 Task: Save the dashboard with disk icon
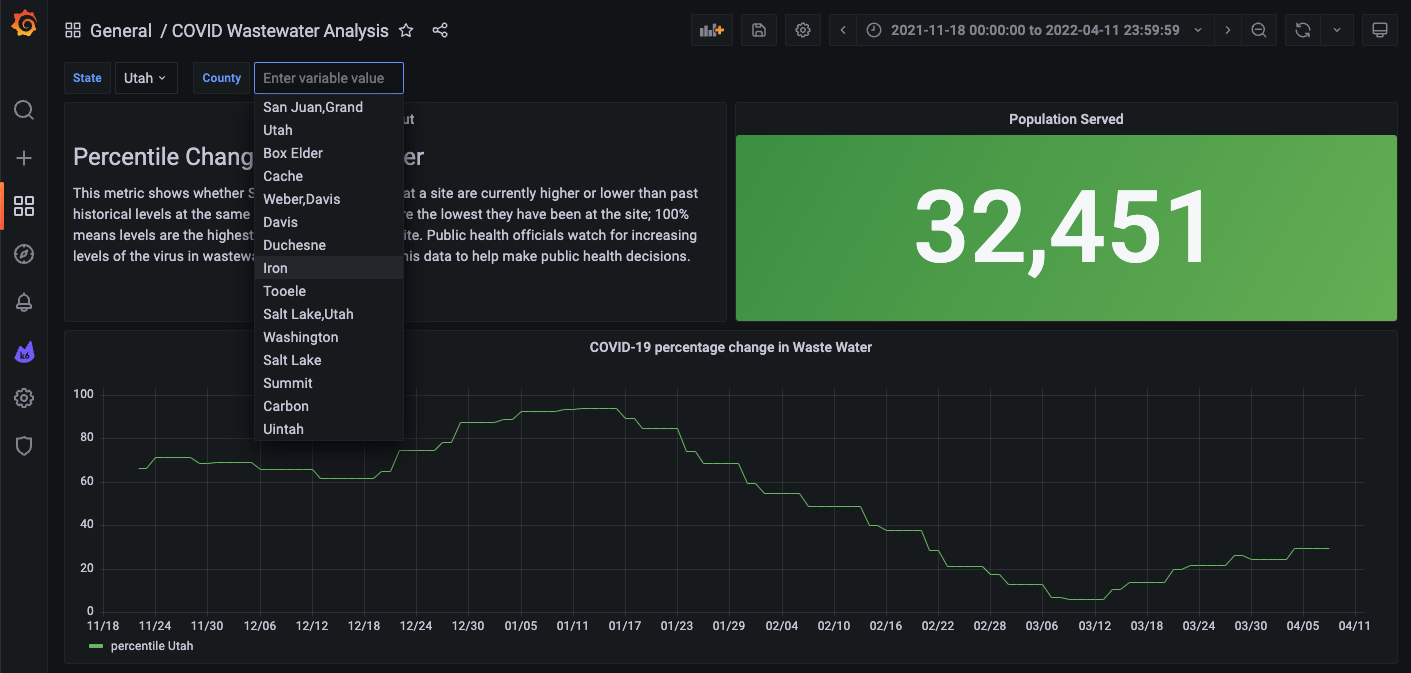pyautogui.click(x=759, y=30)
